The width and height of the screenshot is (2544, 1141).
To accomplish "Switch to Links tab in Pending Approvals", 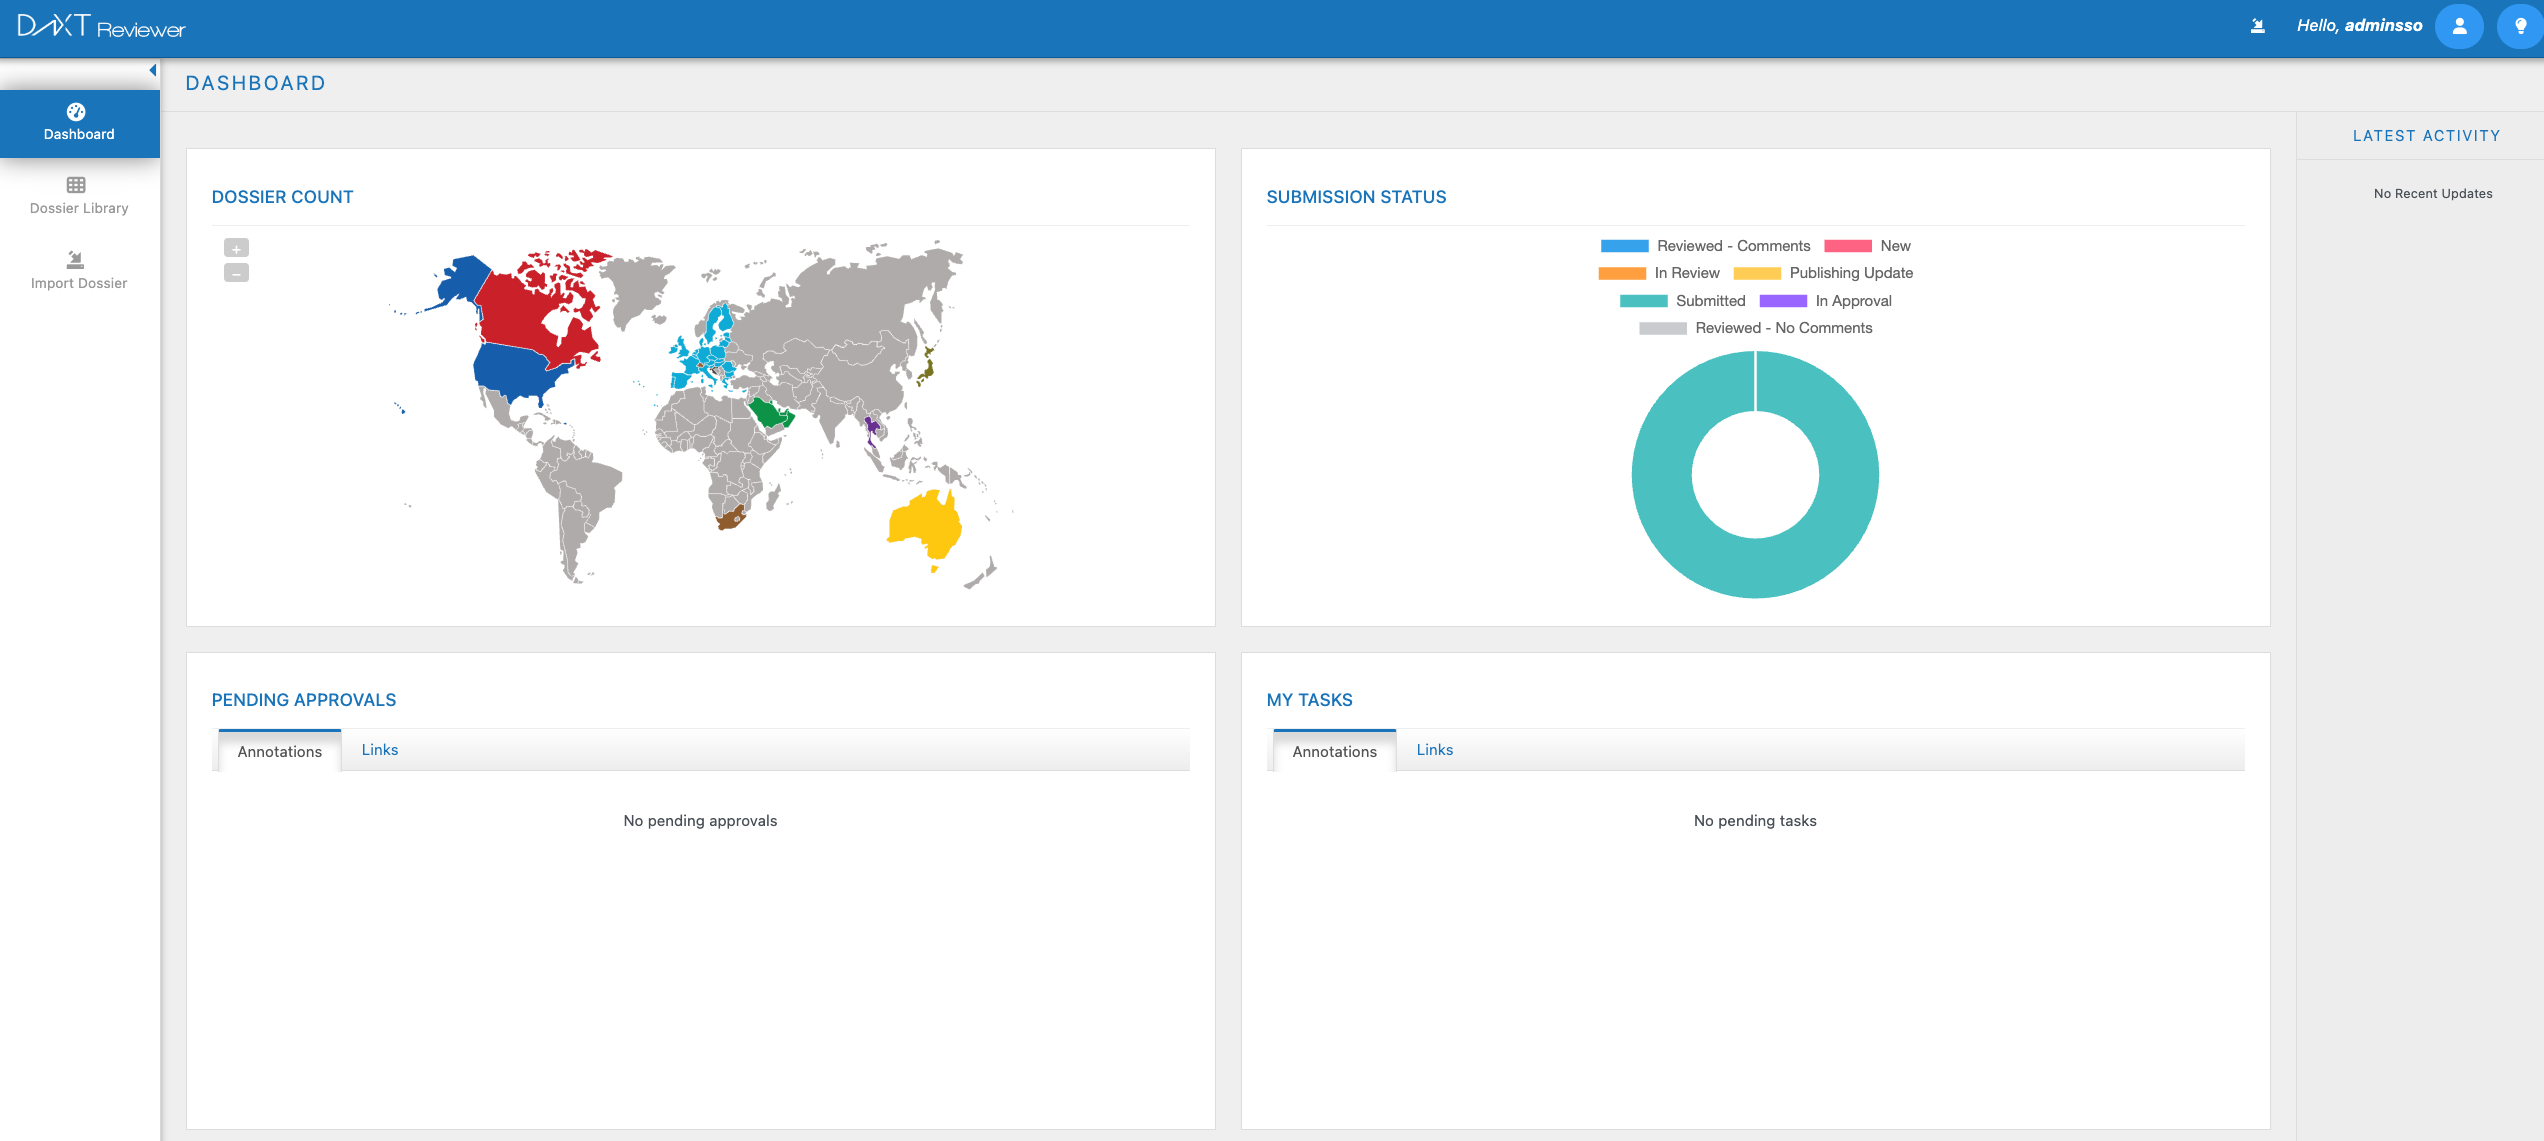I will tap(379, 750).
